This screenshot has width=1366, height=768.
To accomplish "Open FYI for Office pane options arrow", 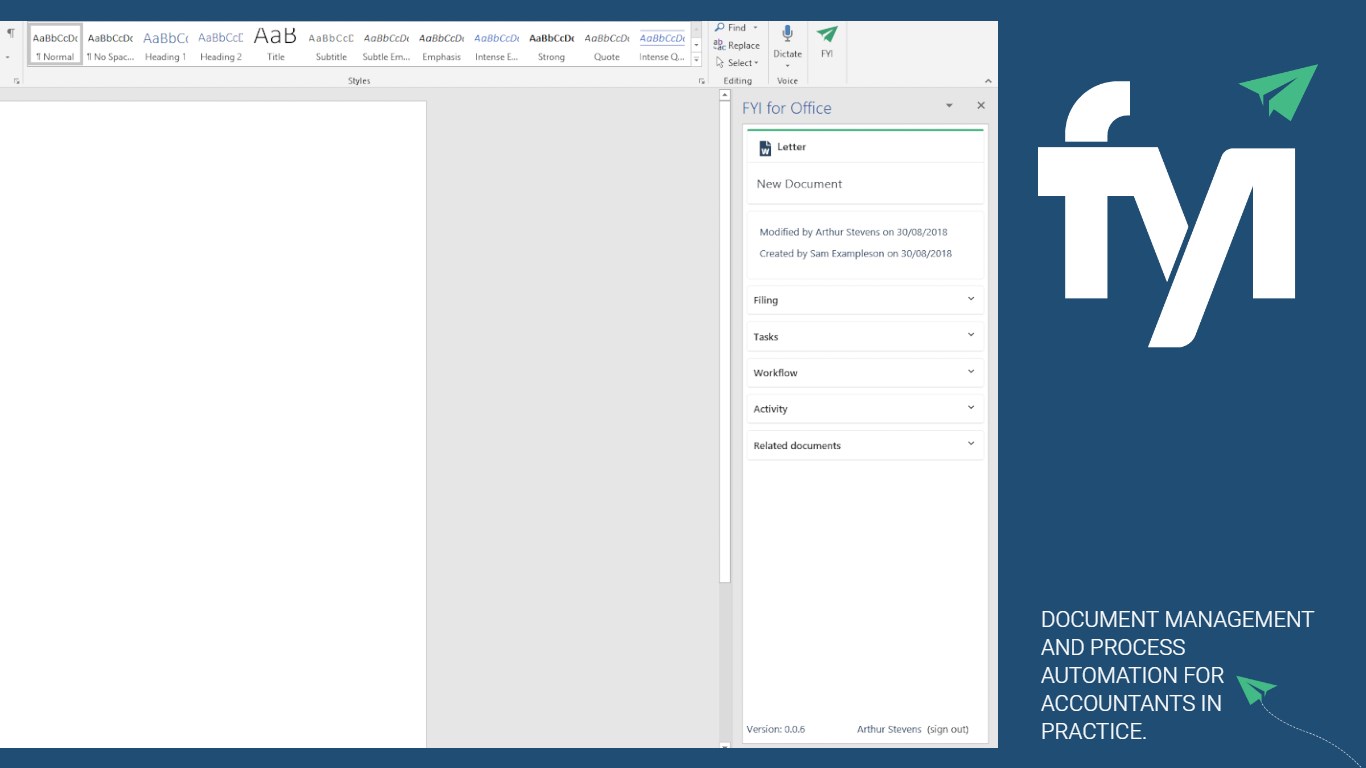I will (x=949, y=106).
